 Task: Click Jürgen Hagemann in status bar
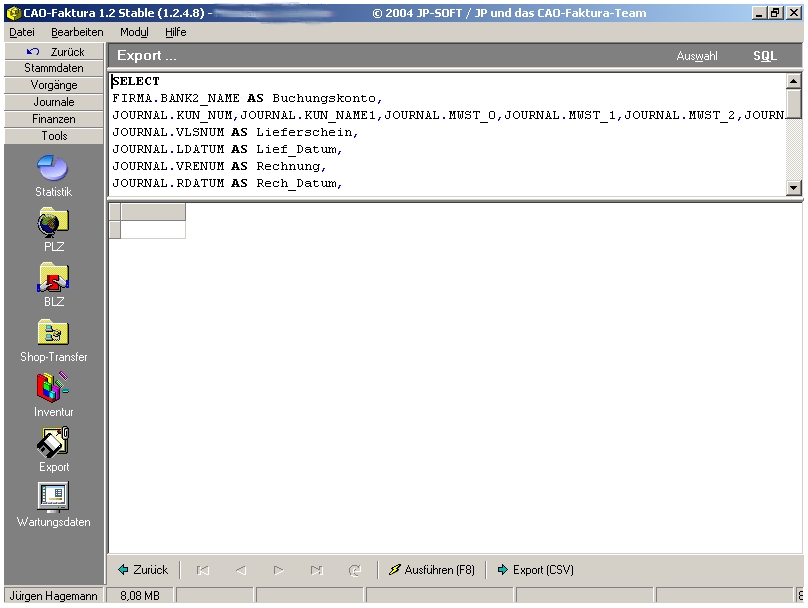click(x=54, y=596)
